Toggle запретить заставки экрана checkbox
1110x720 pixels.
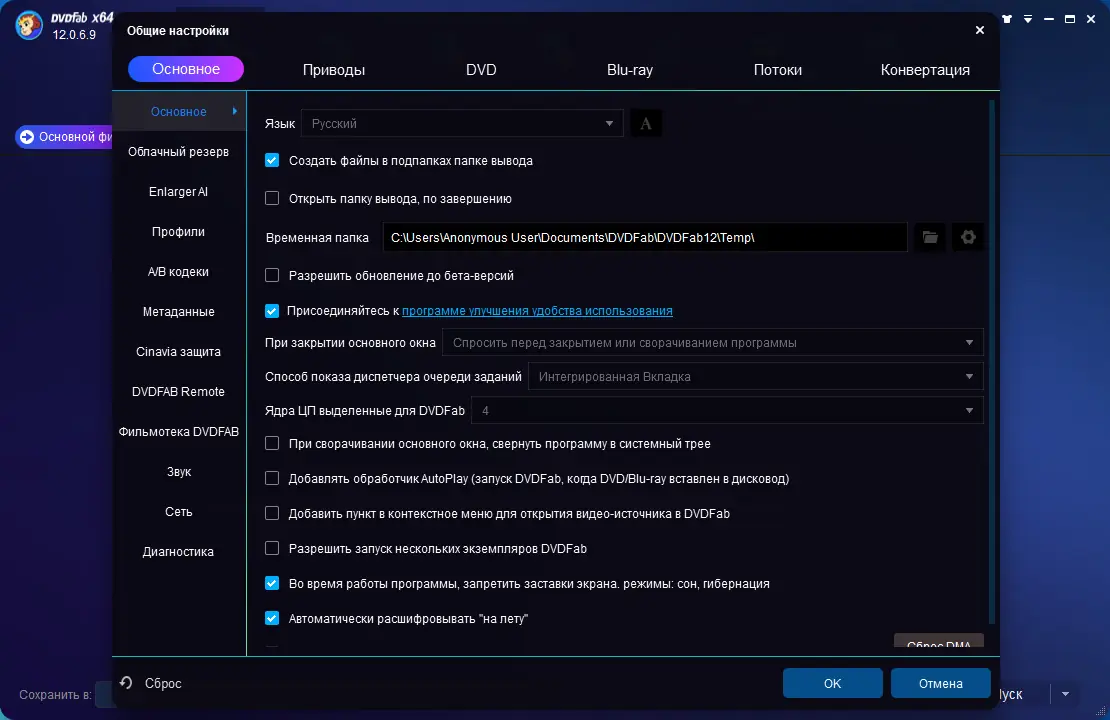[272, 583]
